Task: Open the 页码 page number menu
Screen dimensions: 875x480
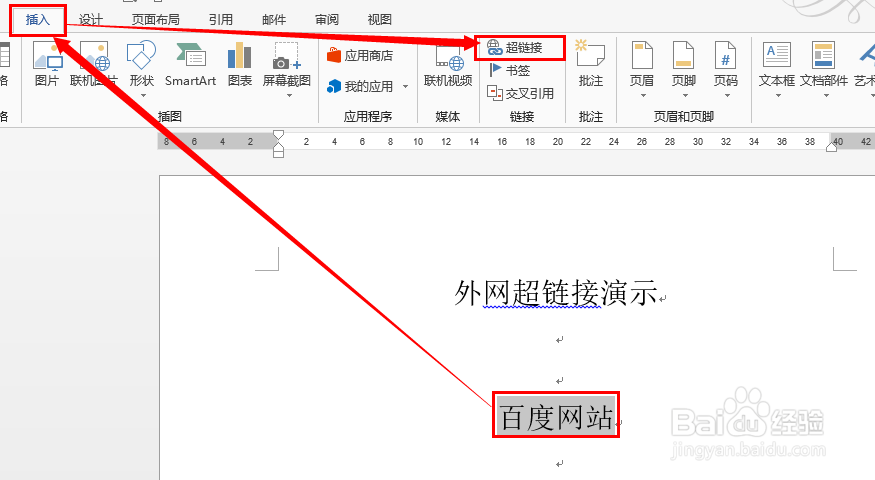Action: tap(725, 64)
